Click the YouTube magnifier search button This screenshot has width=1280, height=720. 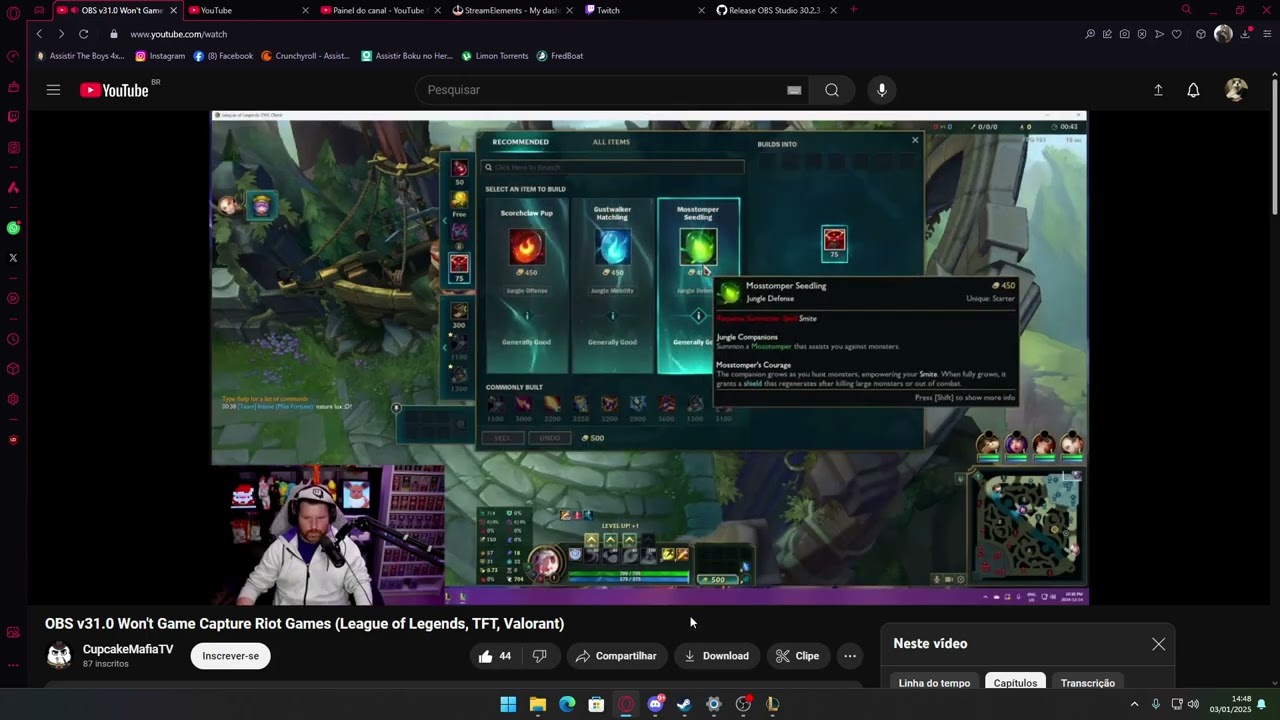[x=832, y=90]
